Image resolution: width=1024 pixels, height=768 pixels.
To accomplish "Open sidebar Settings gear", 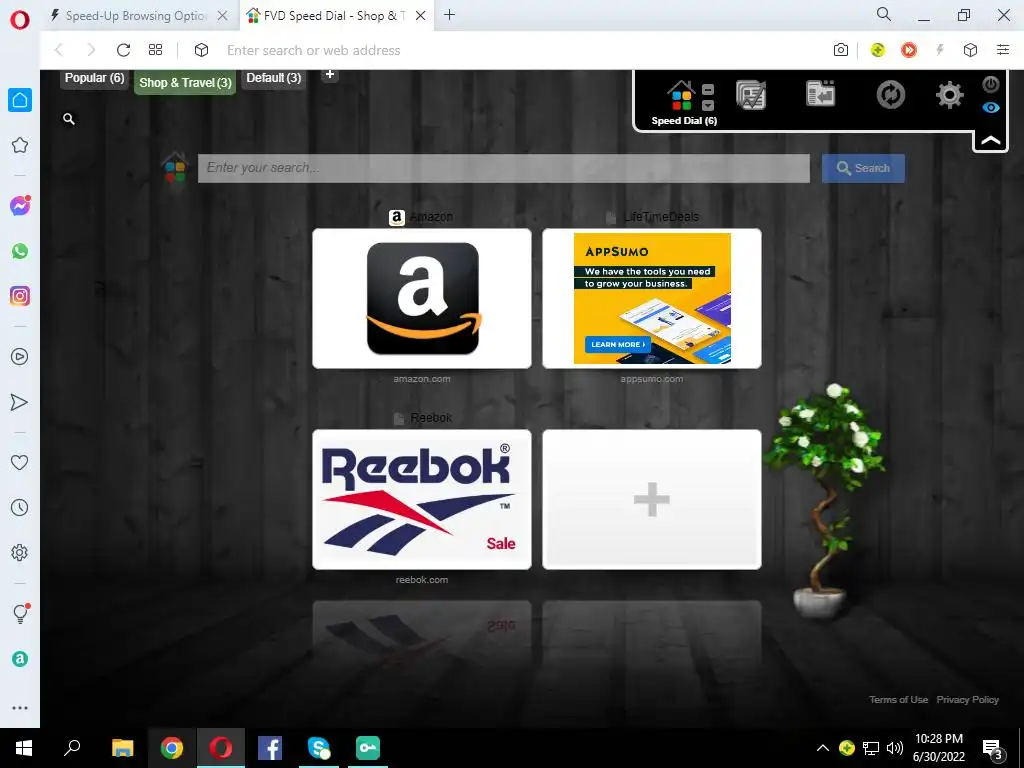I will coord(20,552).
